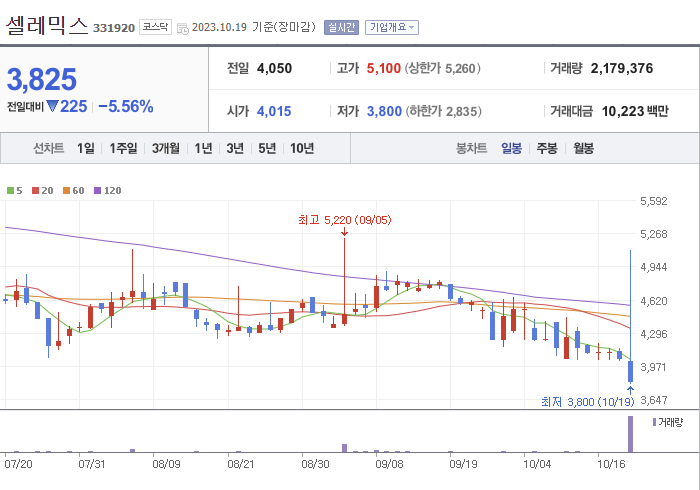Image resolution: width=700 pixels, height=490 pixels.
Task: Click the change rate −5.56%
Action: click(x=126, y=107)
